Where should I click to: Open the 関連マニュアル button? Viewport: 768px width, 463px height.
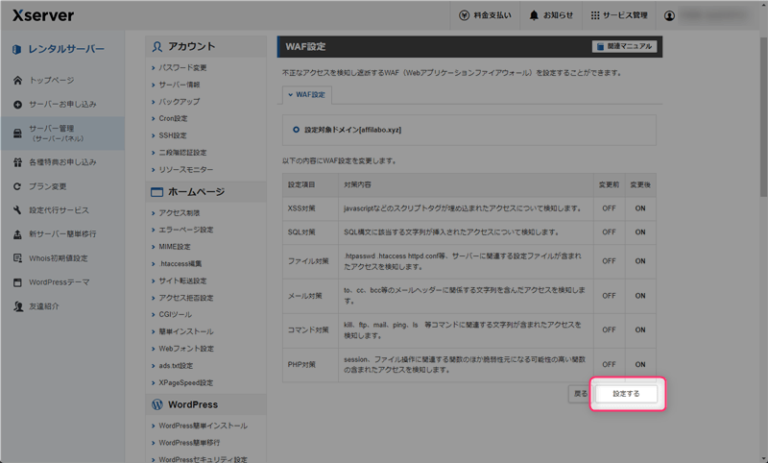pyautogui.click(x=623, y=46)
